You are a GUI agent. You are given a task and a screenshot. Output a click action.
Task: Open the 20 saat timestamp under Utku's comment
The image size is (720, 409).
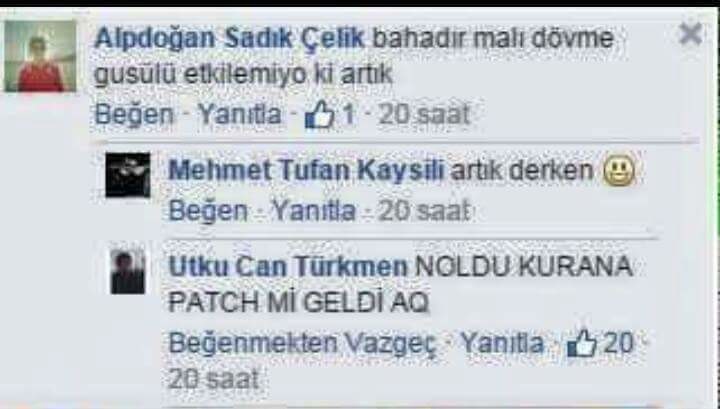[214, 380]
